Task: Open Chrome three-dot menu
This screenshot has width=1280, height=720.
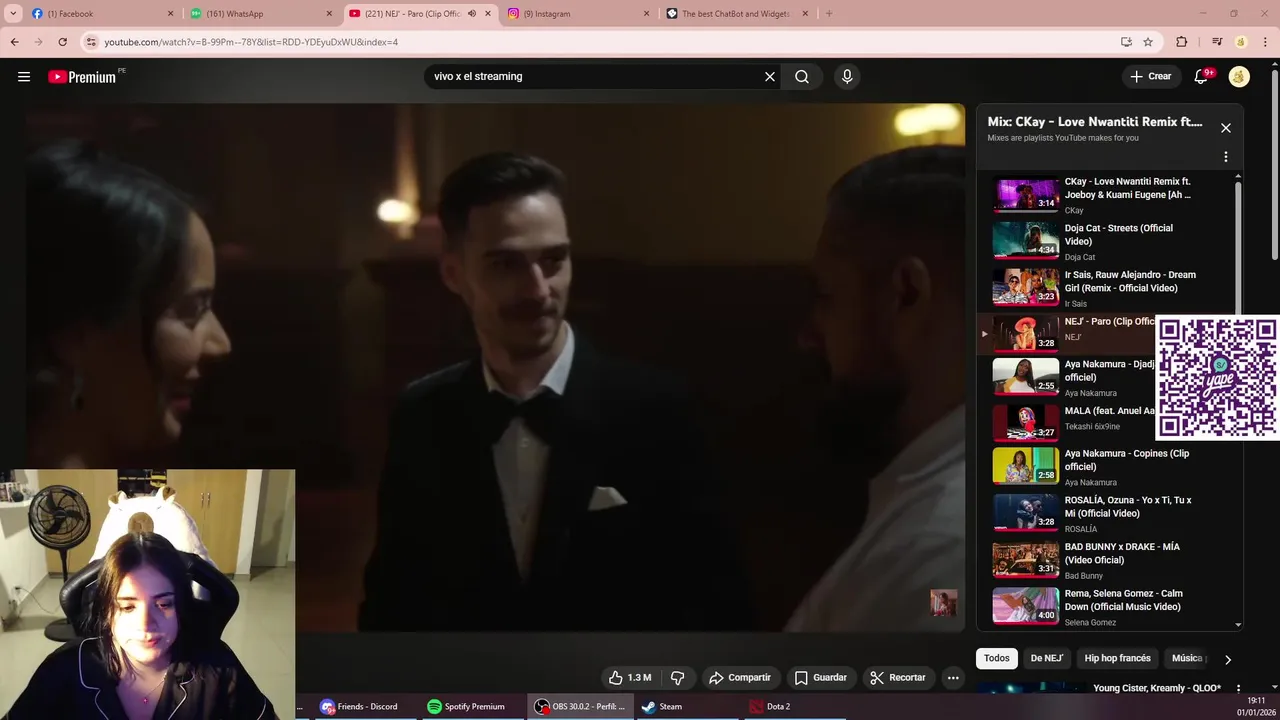Action: tap(1266, 42)
